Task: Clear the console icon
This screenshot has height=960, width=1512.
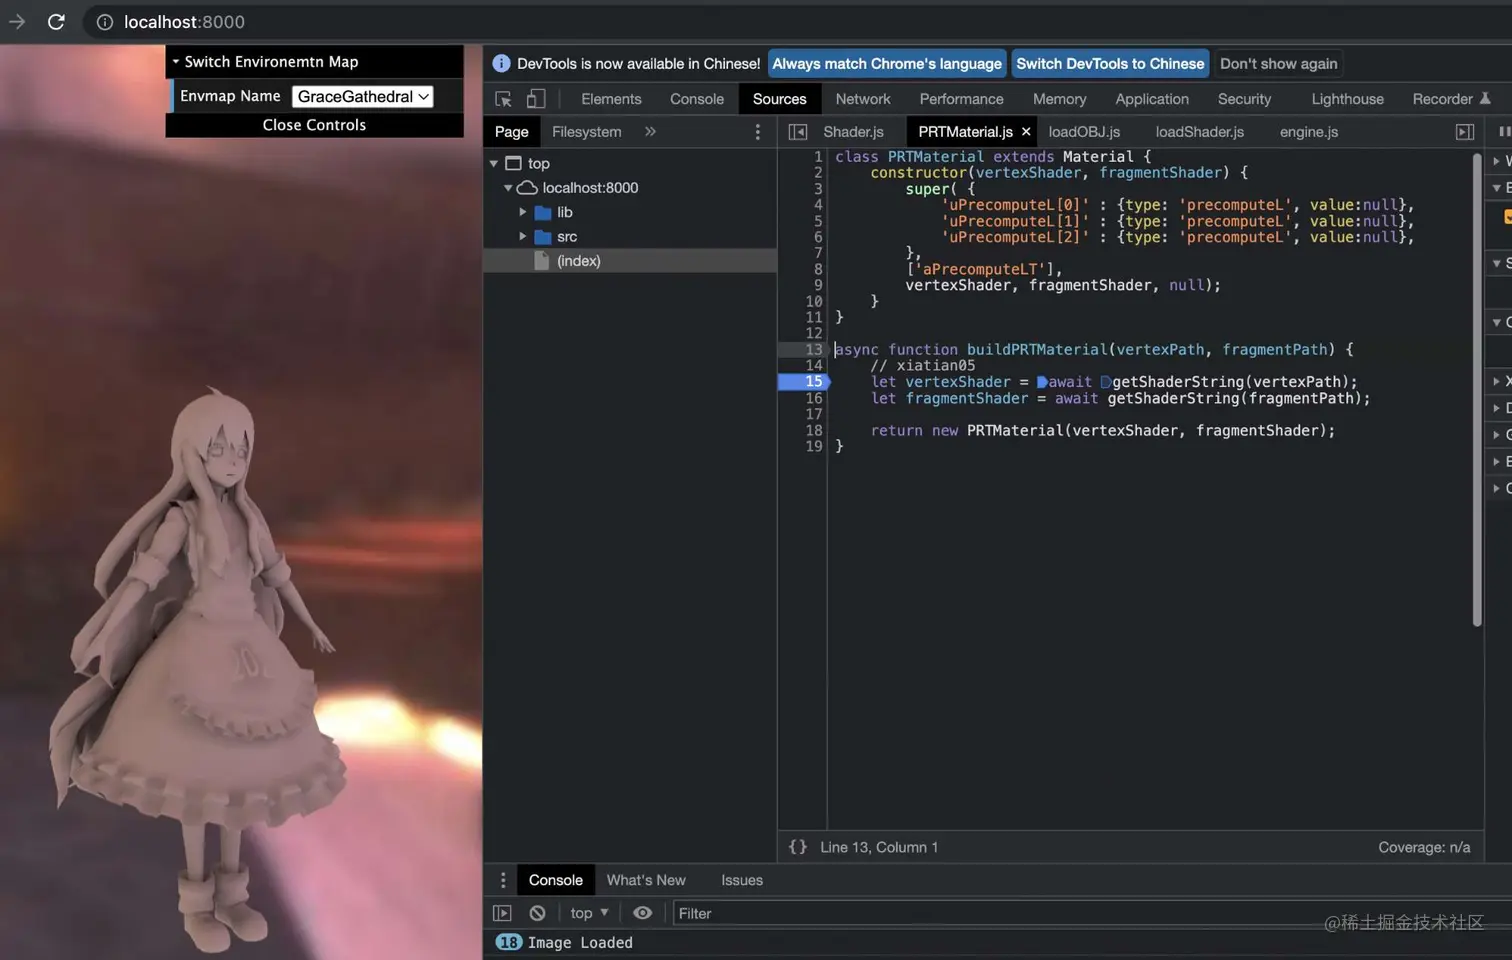Action: pos(537,913)
